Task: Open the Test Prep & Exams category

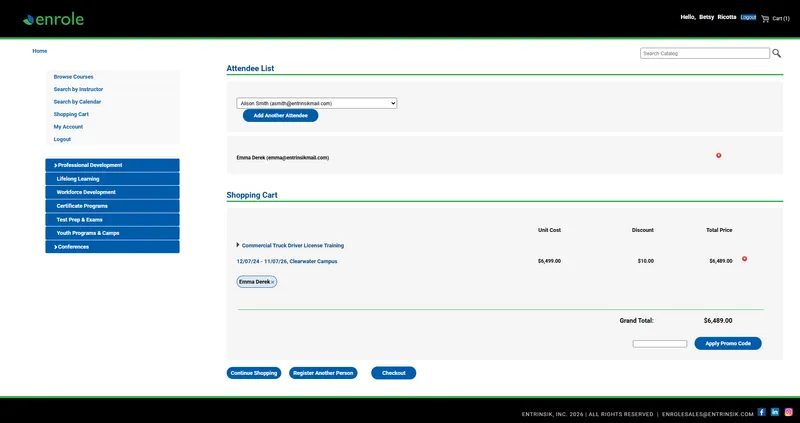Action: (112, 220)
